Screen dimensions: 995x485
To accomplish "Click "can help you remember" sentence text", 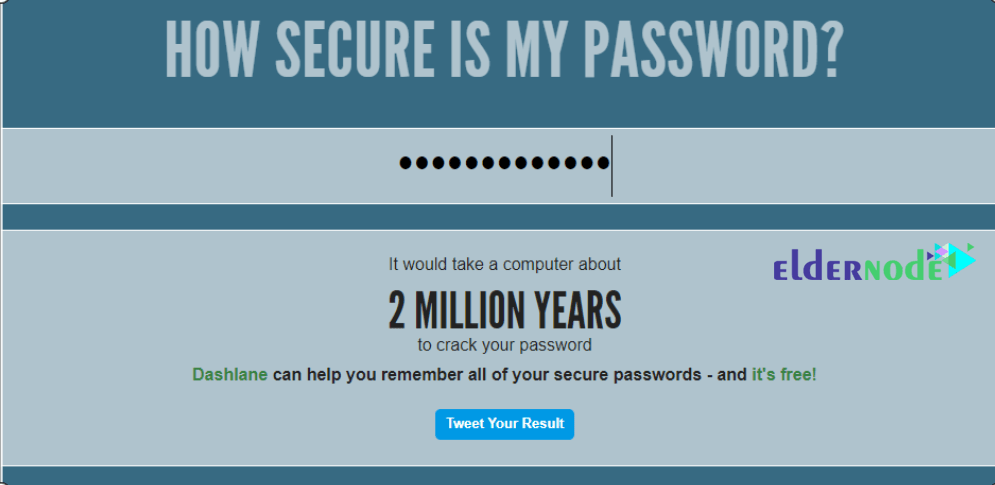I will pos(368,375).
